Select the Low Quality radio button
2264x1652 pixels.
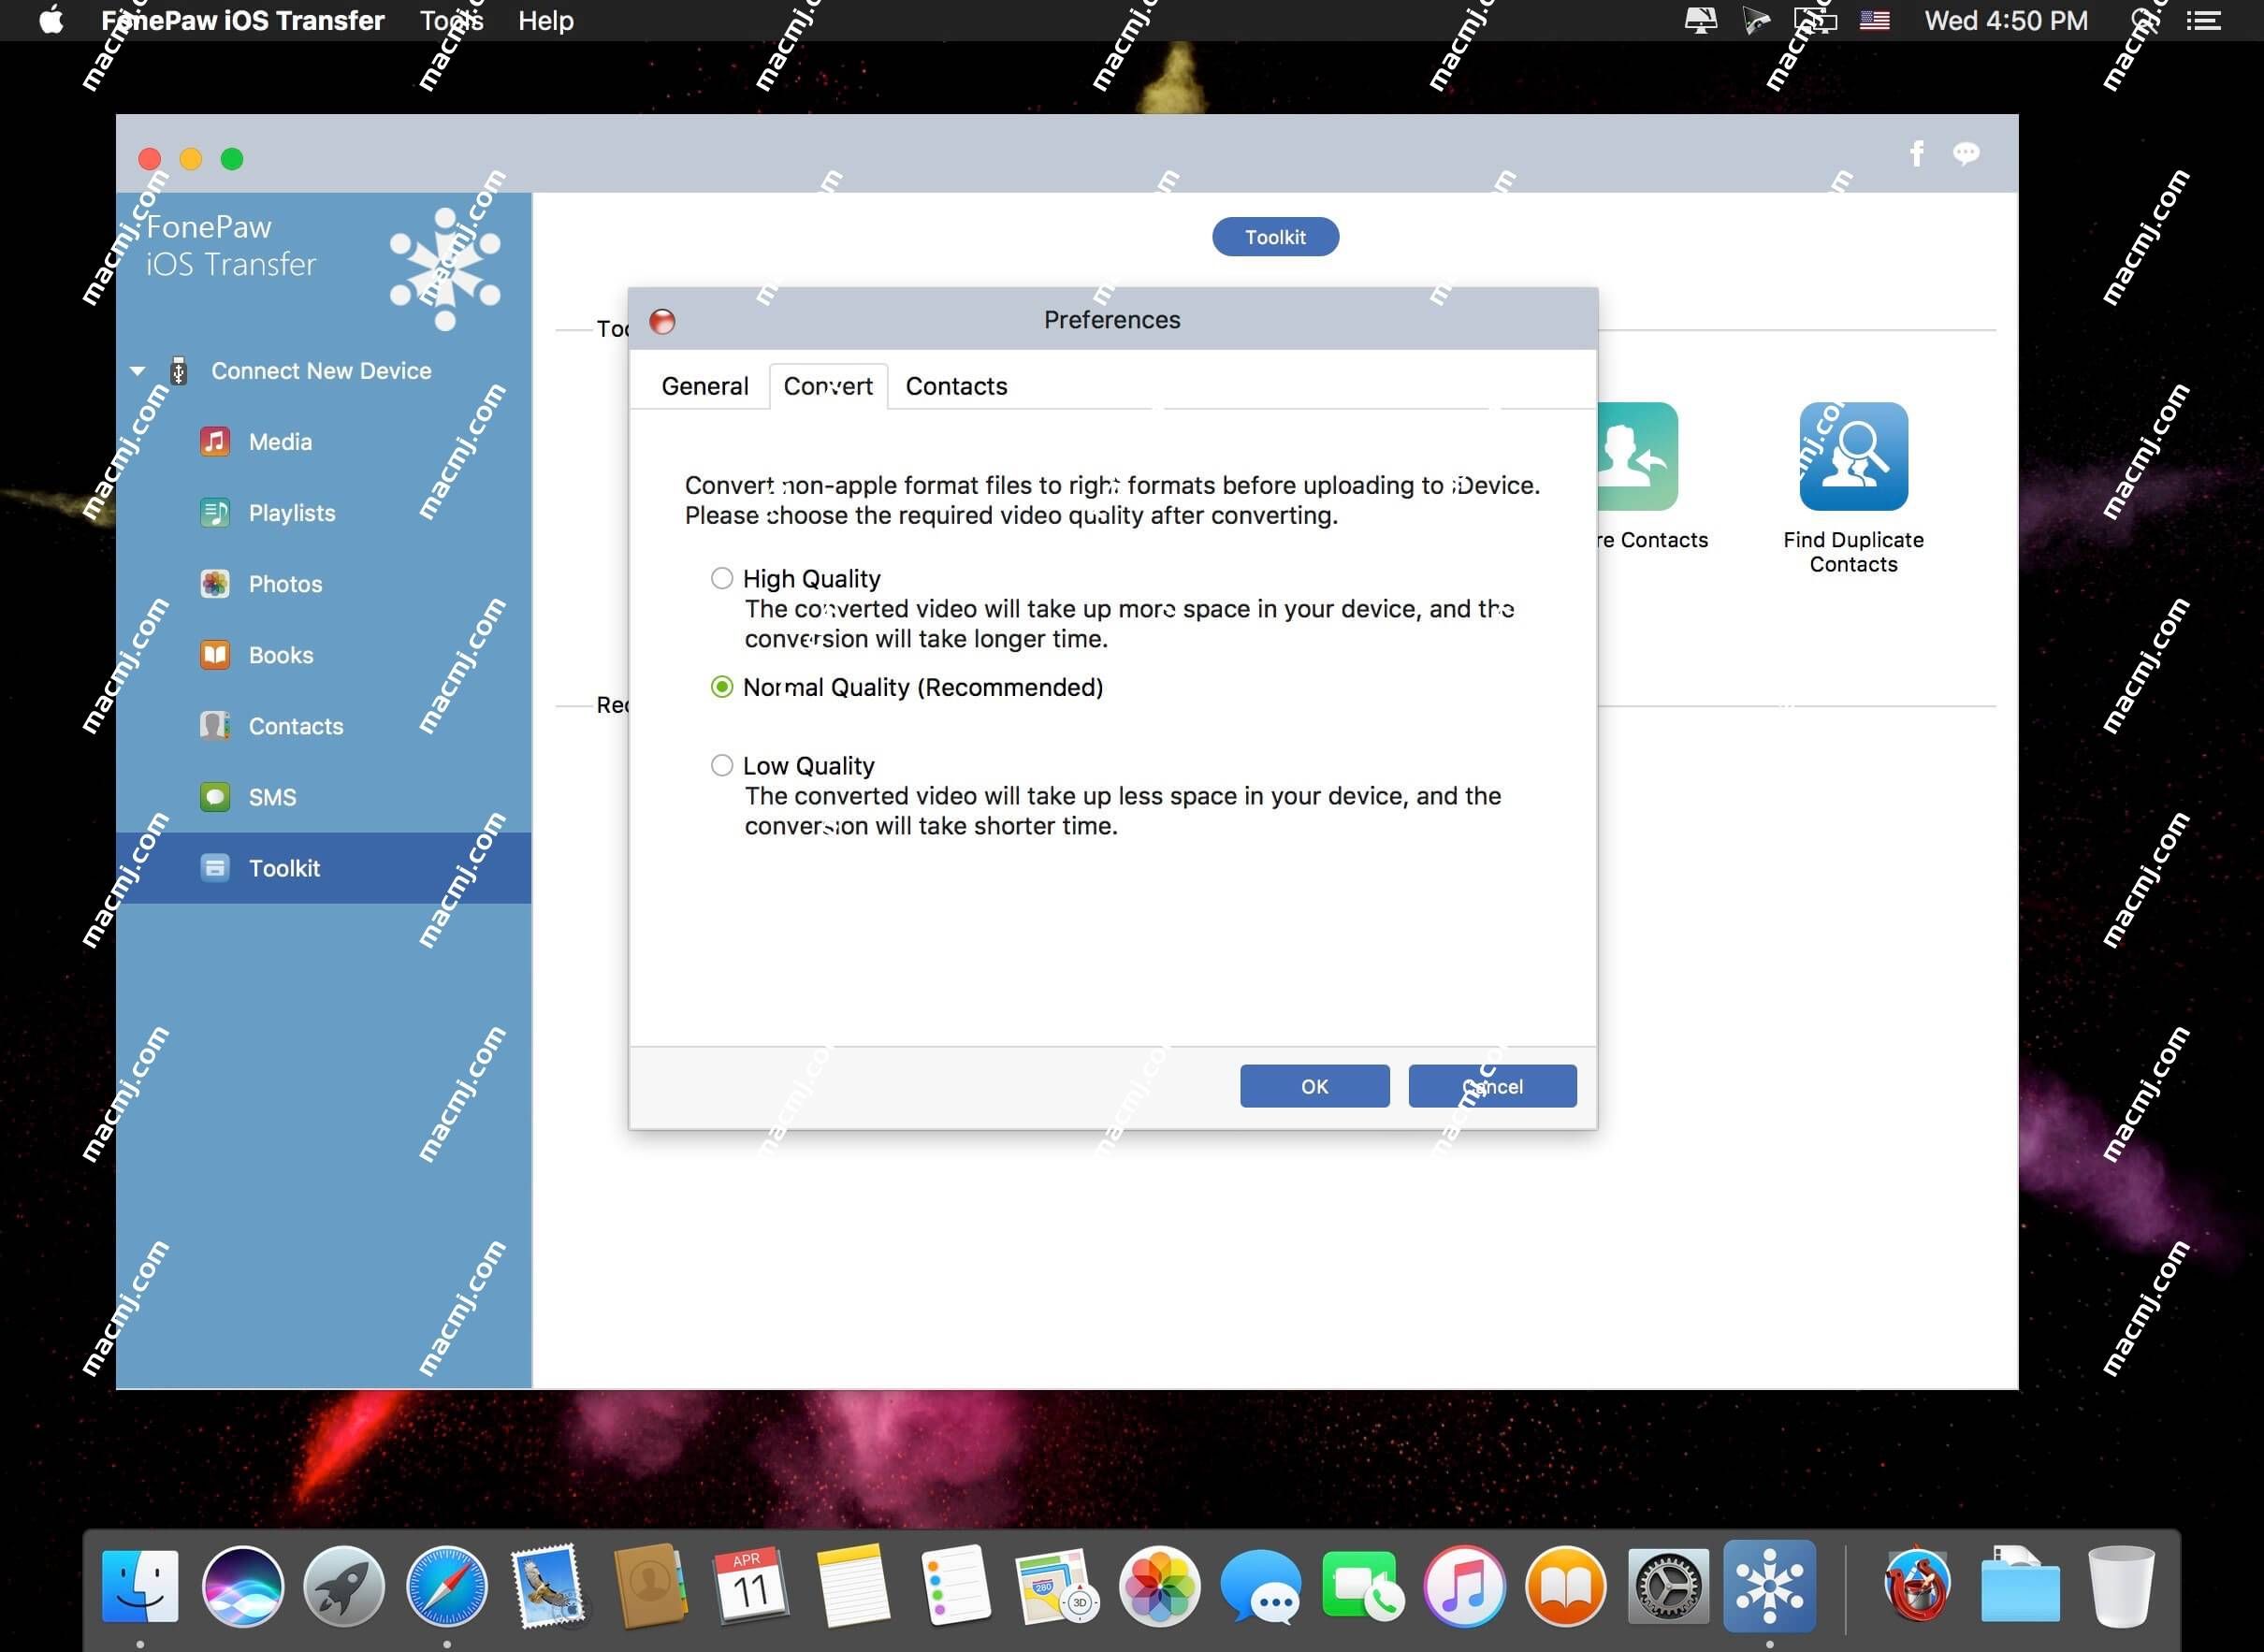click(x=720, y=762)
